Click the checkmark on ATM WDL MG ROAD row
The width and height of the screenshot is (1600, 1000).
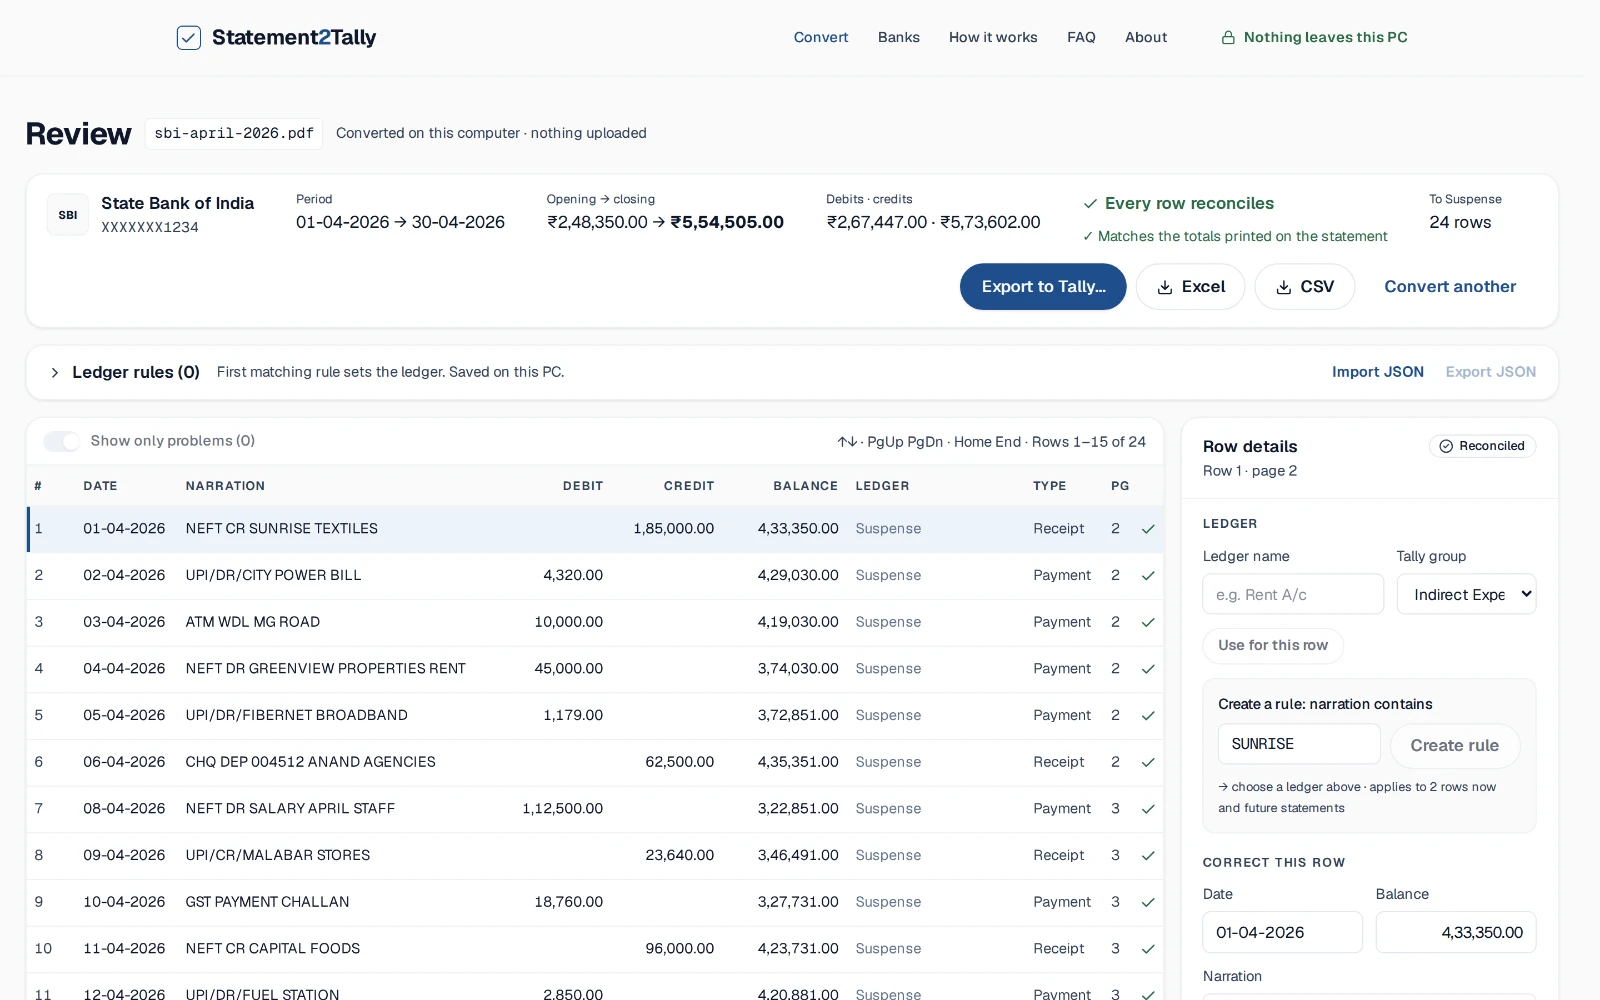[x=1148, y=622]
